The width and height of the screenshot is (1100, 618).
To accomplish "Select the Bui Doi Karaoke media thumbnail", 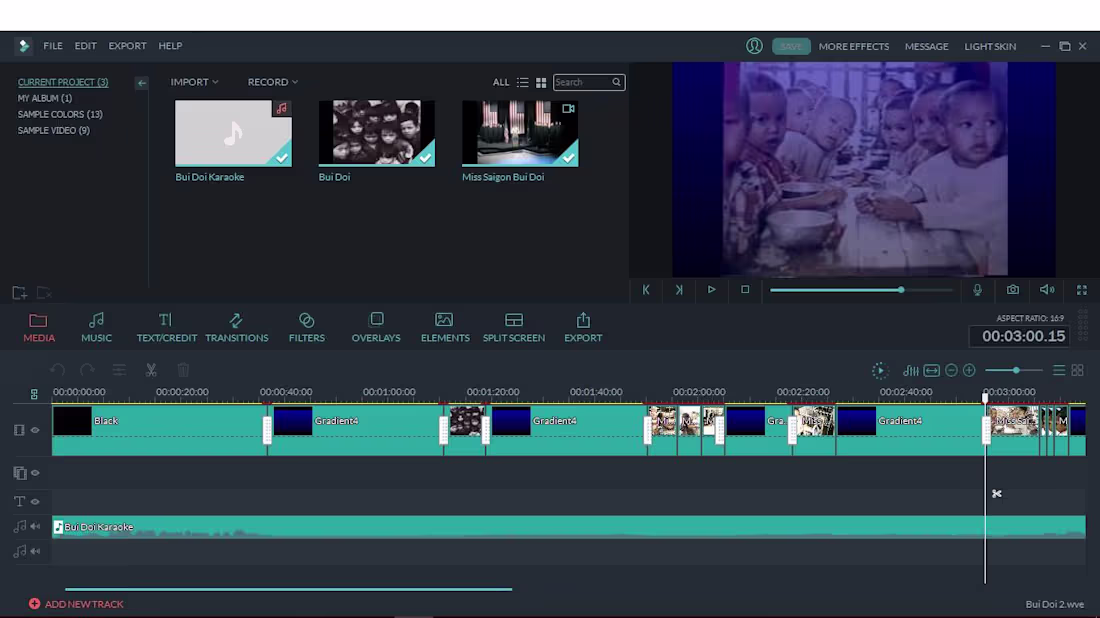I will (x=233, y=133).
